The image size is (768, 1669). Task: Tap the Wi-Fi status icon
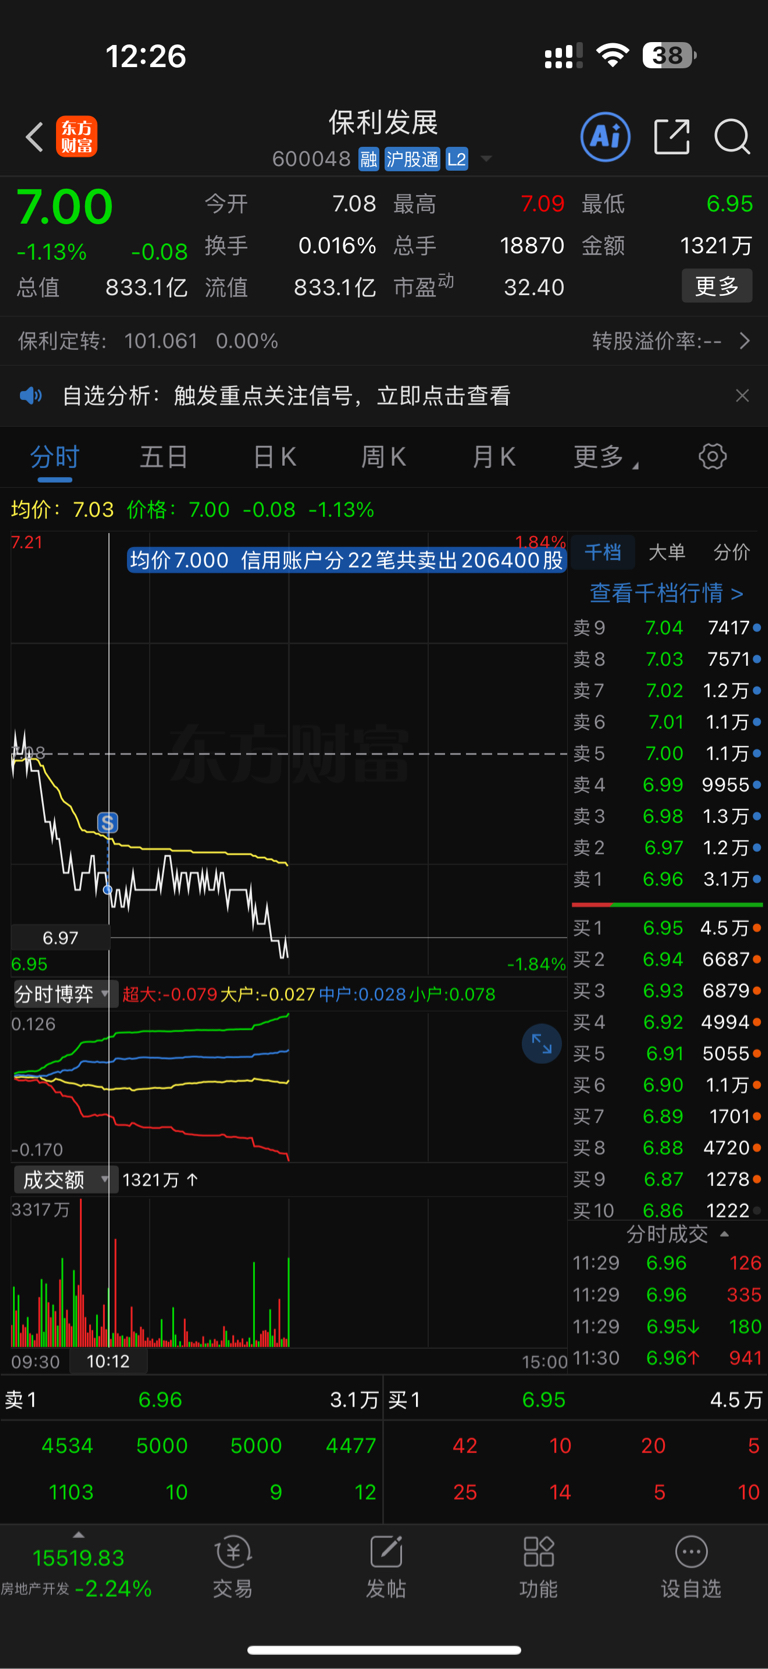(612, 55)
